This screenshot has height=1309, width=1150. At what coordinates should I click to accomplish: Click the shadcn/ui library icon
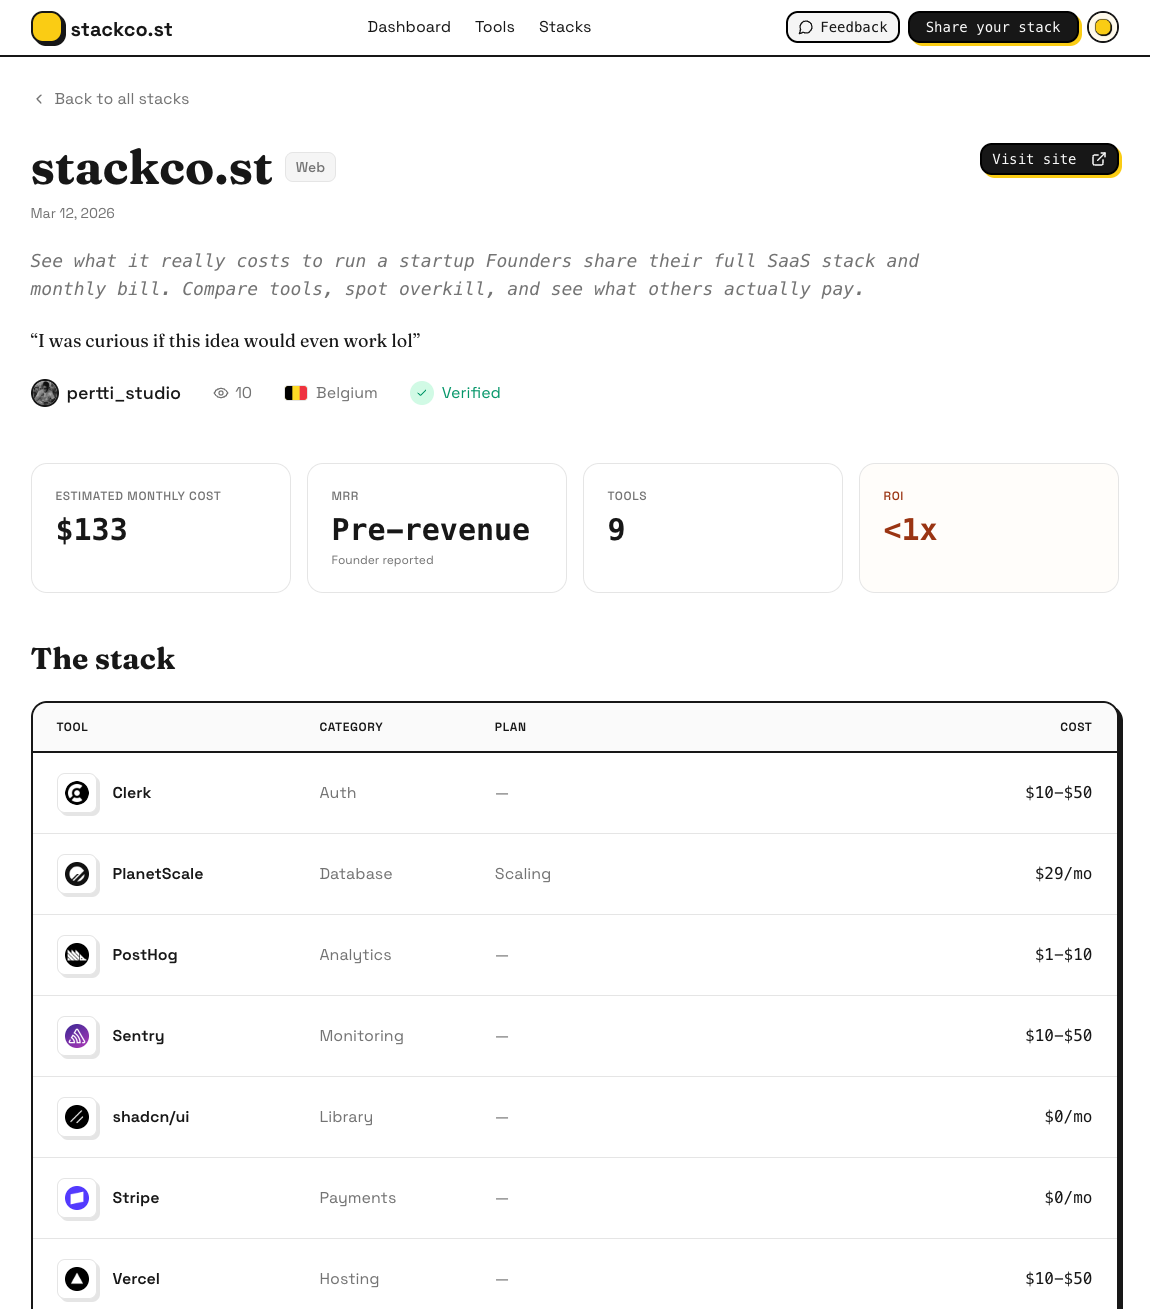tap(77, 1117)
